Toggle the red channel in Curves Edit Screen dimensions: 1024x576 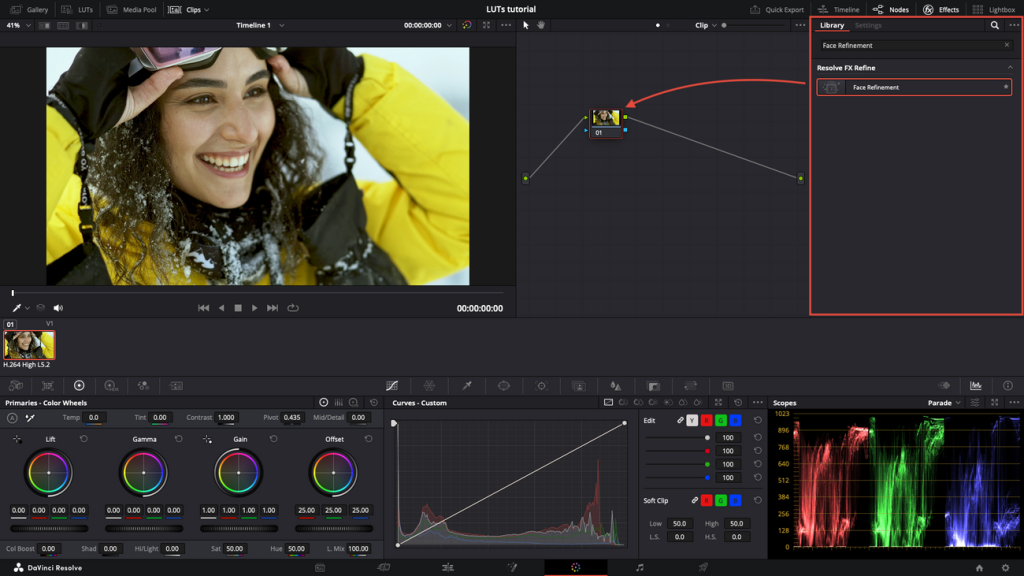(x=706, y=420)
